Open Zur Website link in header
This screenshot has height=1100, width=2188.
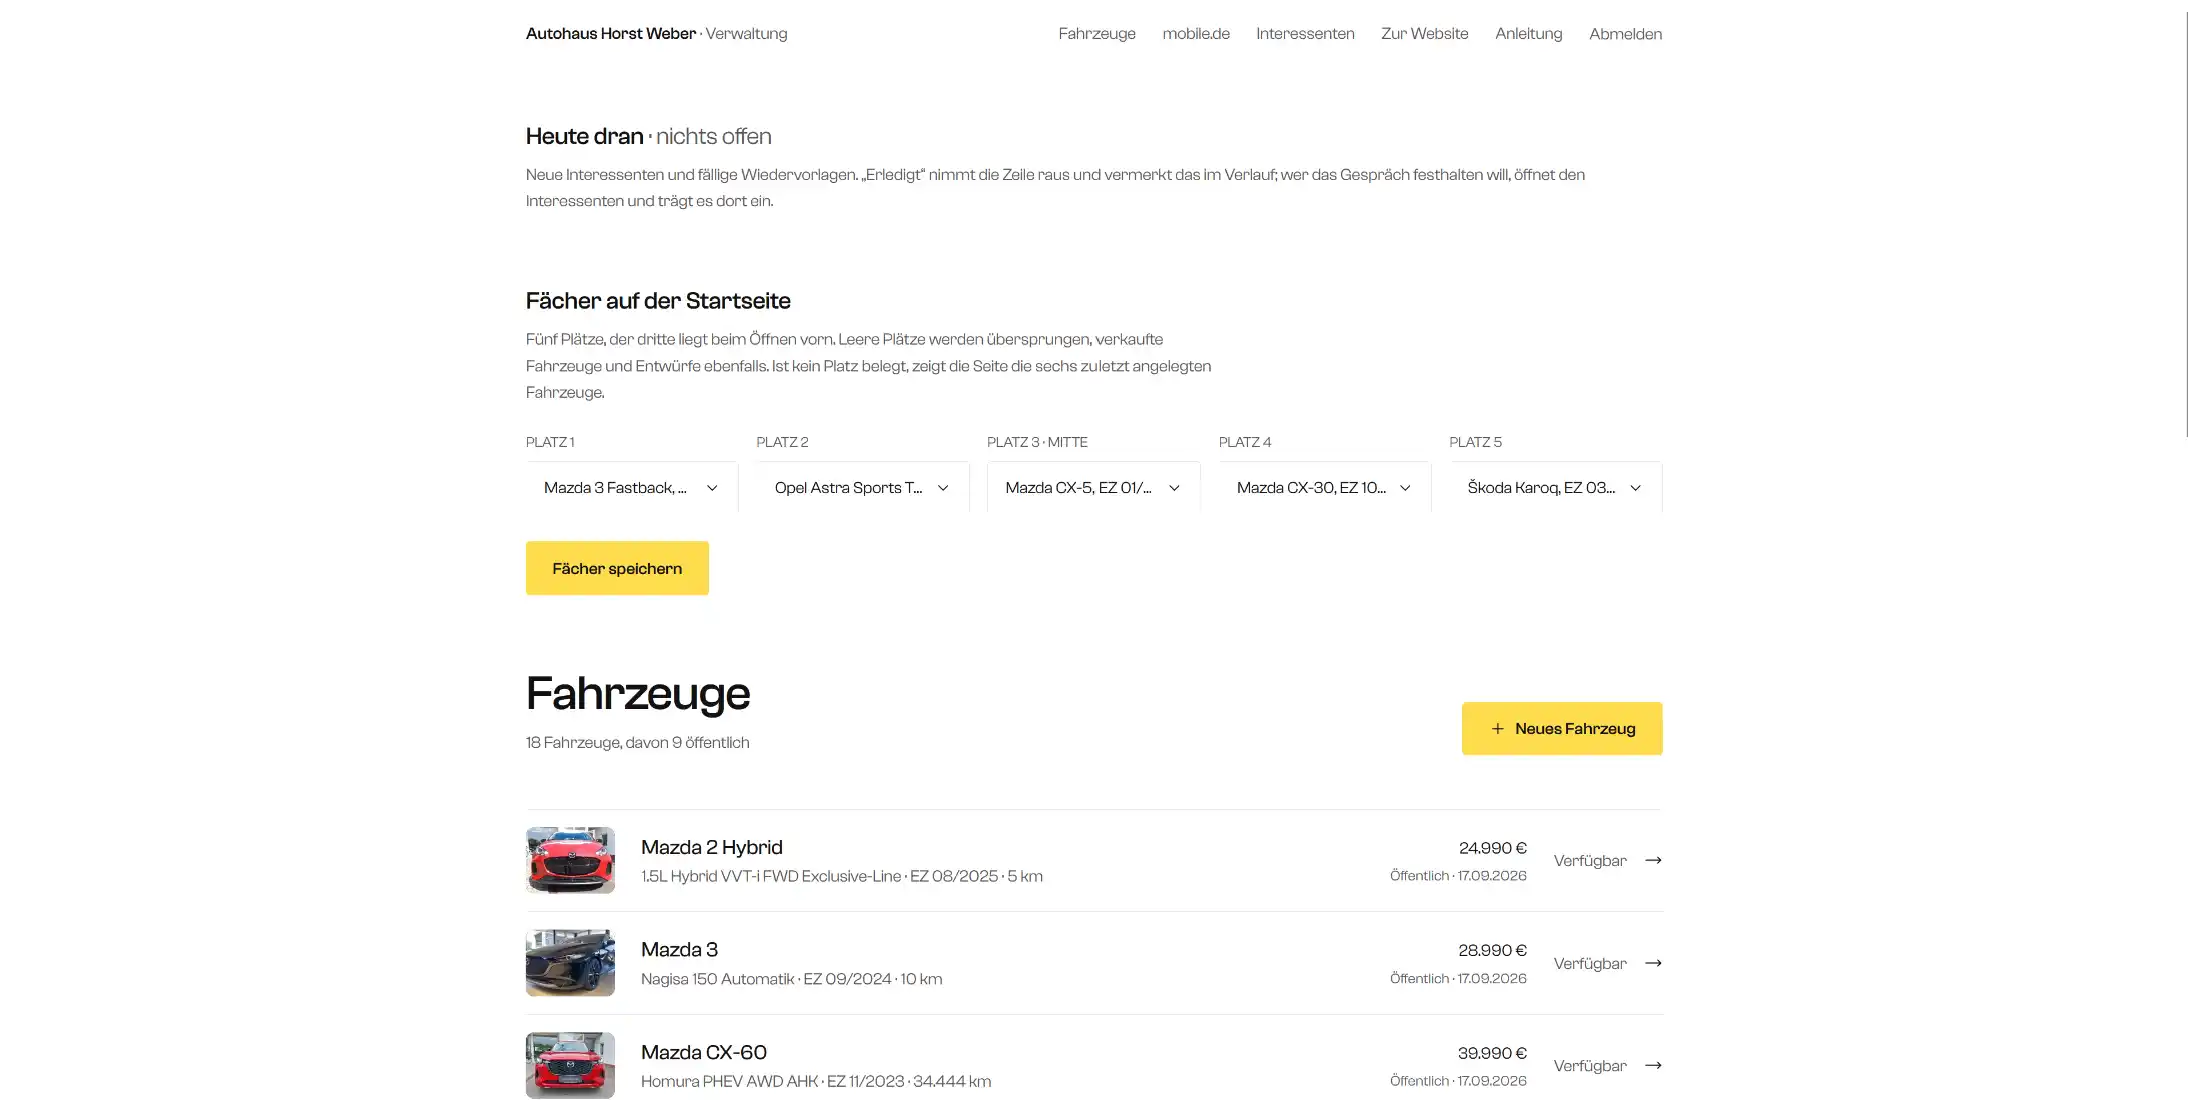(x=1424, y=34)
